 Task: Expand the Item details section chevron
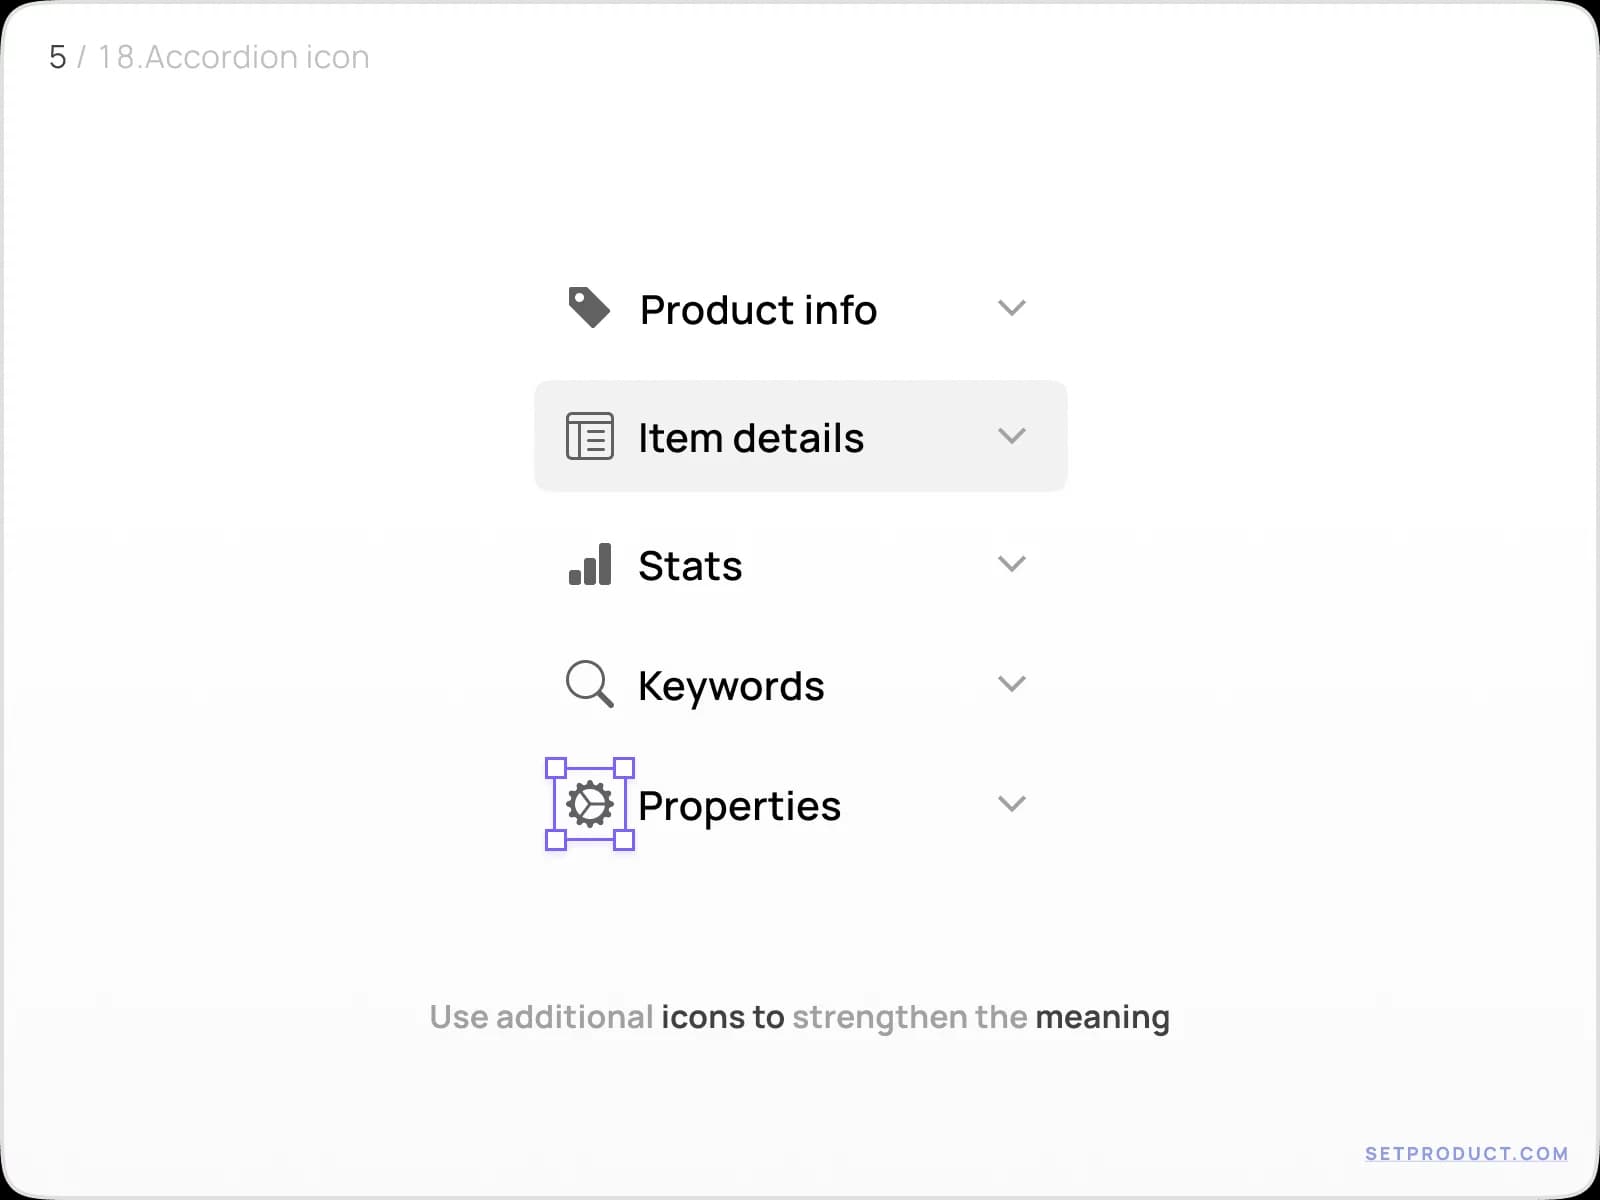1012,436
